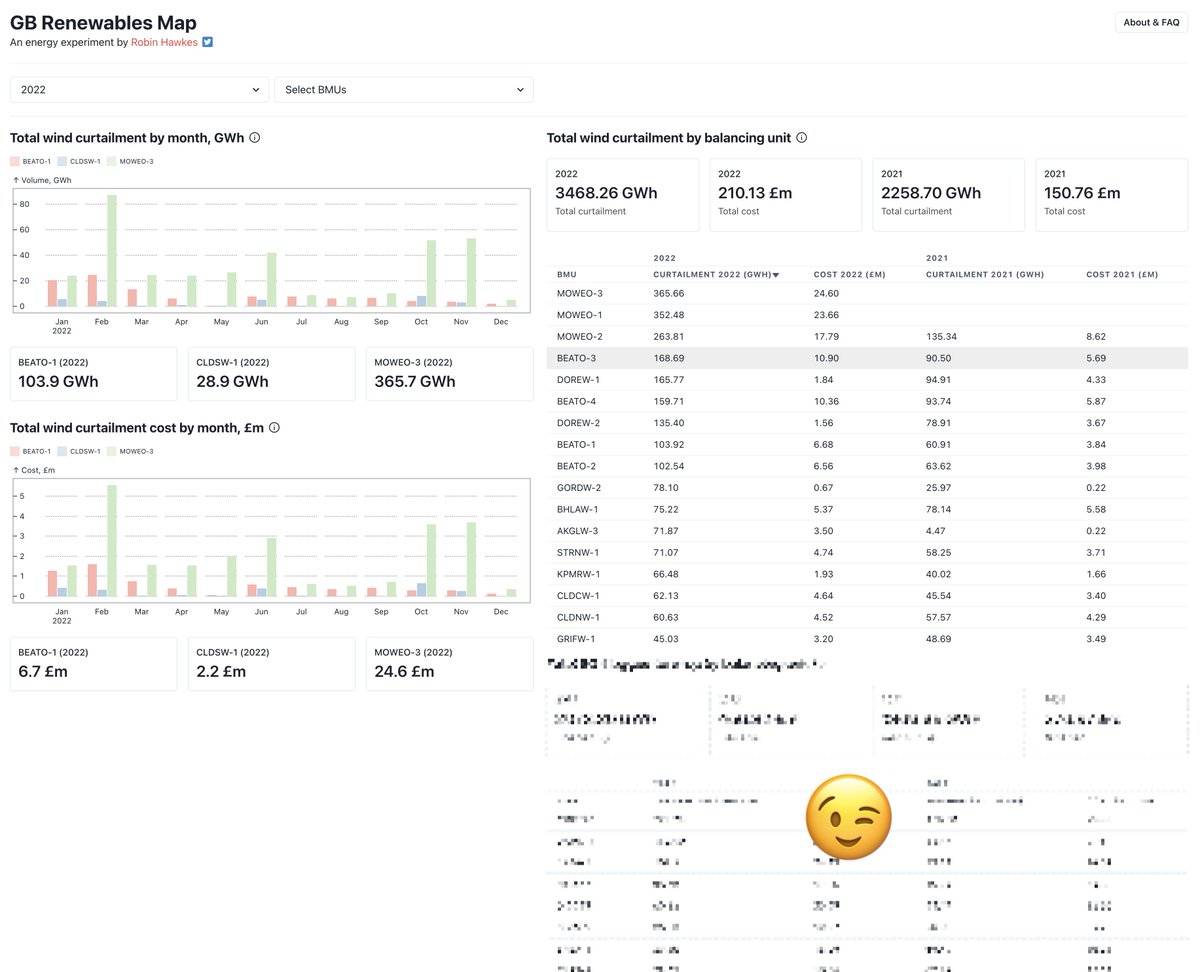Viewport: 1200px width, 972px height.
Task: Select the GORDW-2 table row
Action: tap(868, 487)
